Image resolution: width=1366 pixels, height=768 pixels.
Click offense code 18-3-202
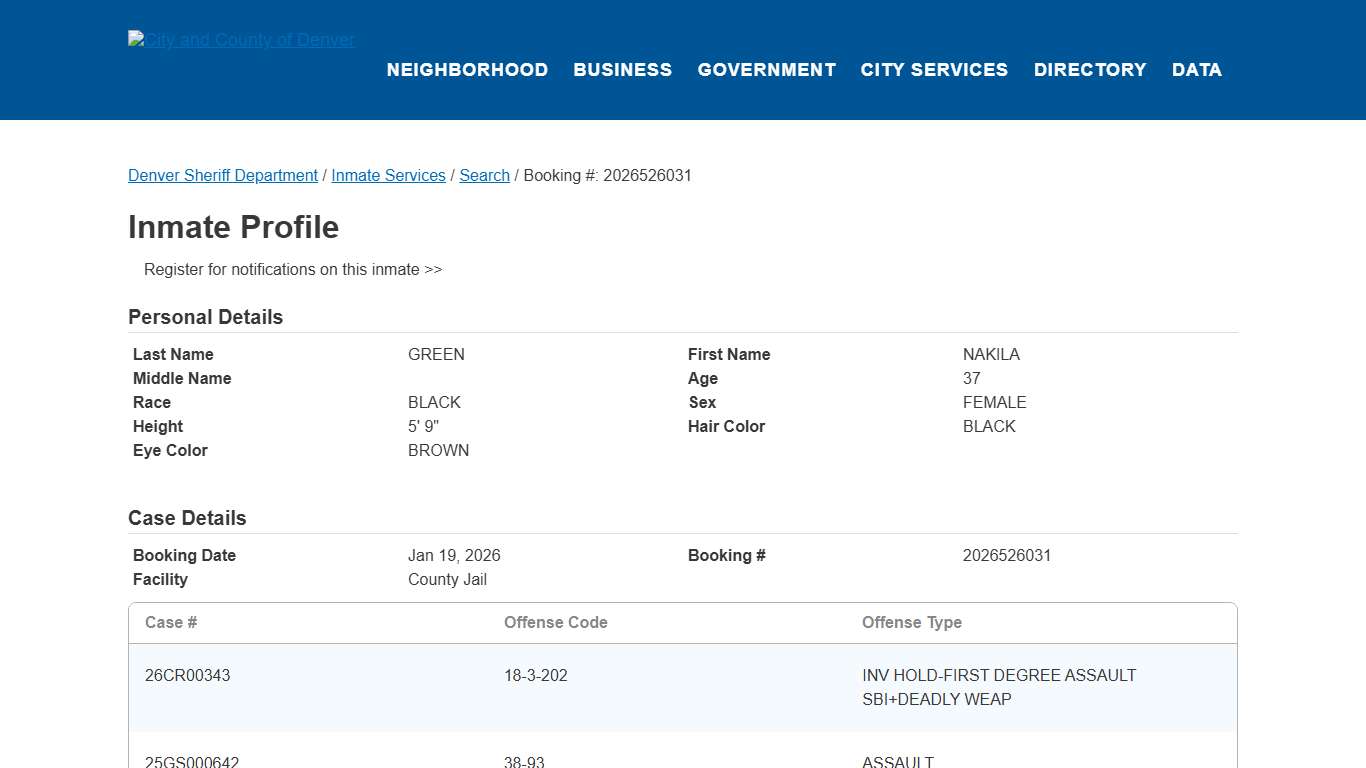click(535, 675)
